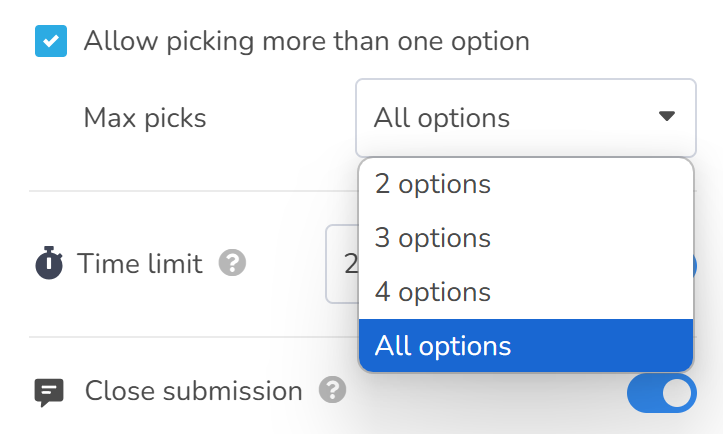Collapse the Max picks All options combo box
Viewport: 723px width, 434px height.
(526, 118)
